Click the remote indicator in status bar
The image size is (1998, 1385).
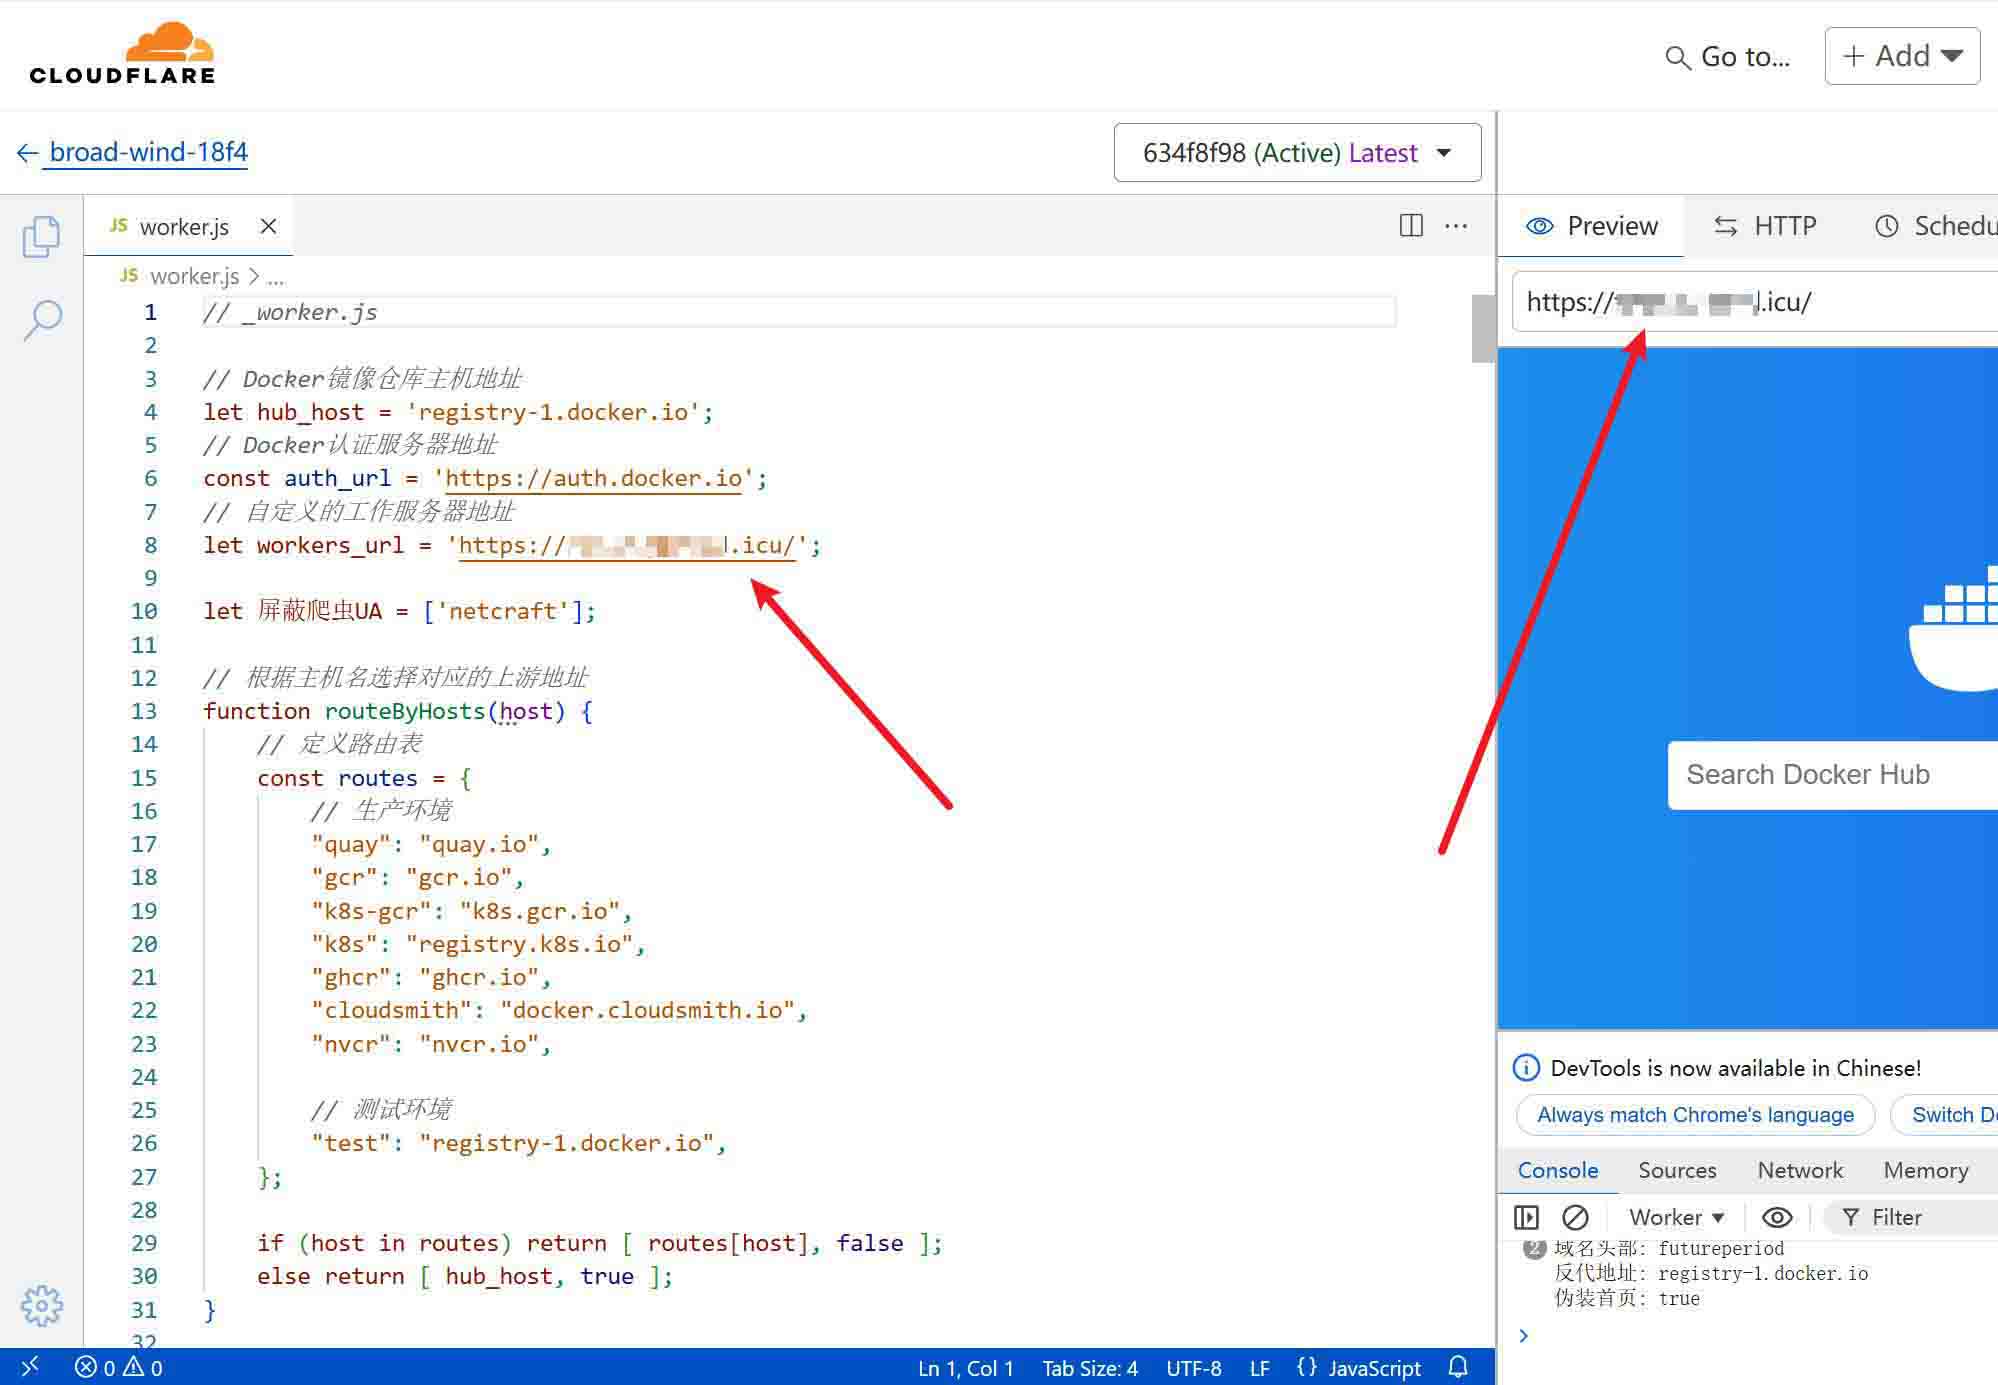pyautogui.click(x=30, y=1366)
